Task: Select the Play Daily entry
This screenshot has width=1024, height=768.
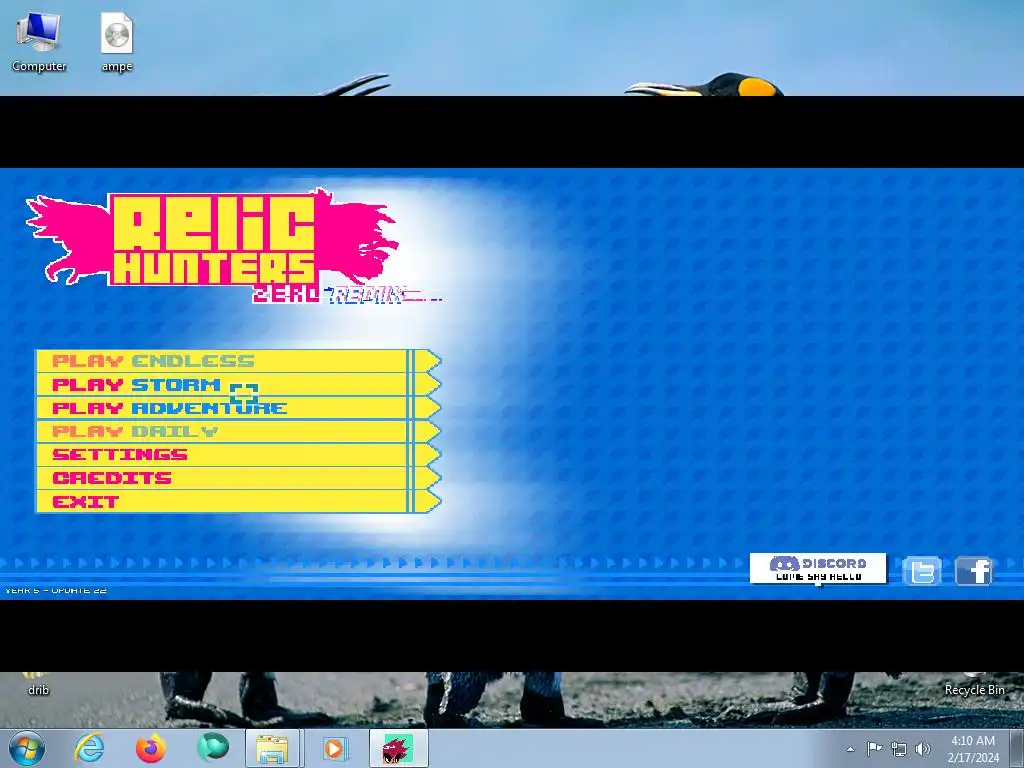Action: coord(238,431)
